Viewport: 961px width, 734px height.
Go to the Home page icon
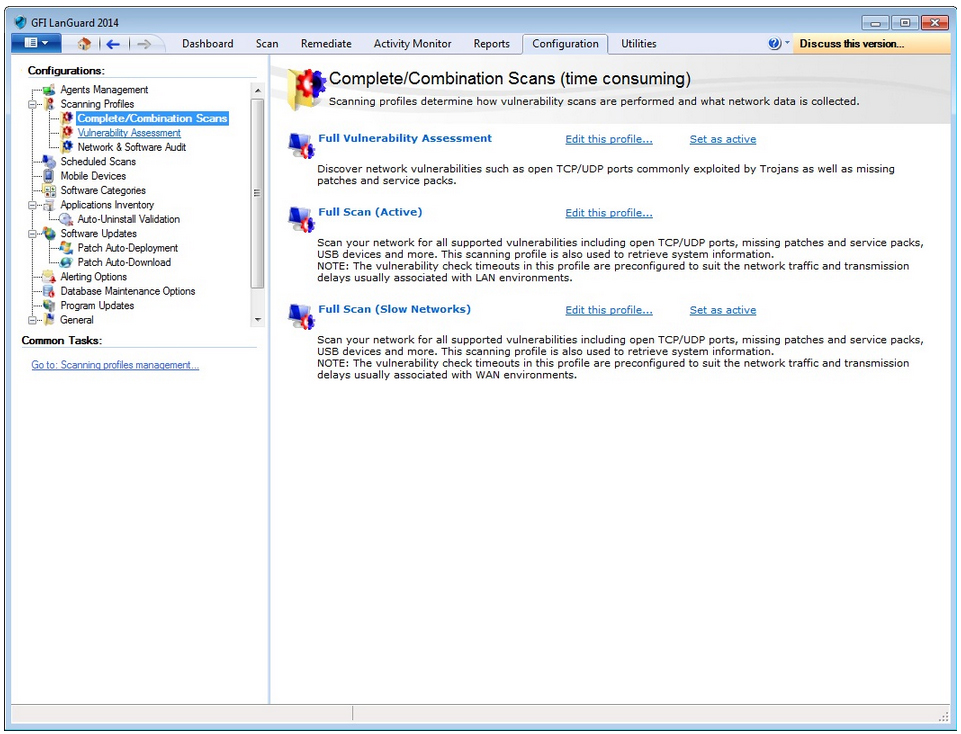coord(85,44)
